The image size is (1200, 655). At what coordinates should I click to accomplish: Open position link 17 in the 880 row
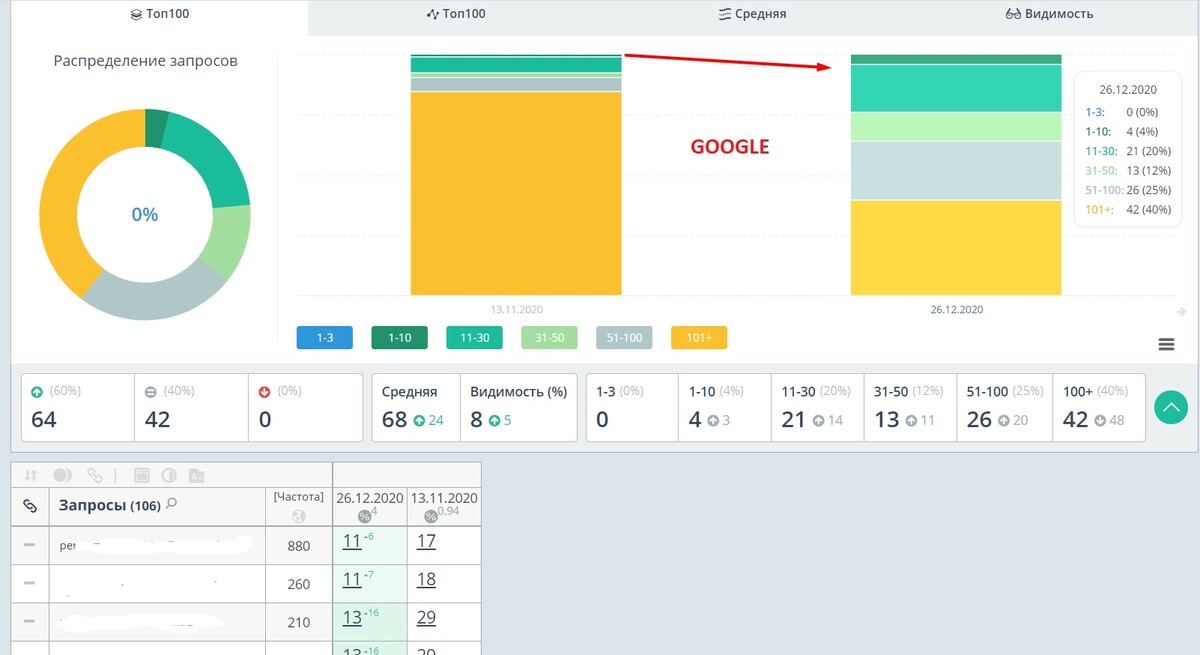coord(426,541)
